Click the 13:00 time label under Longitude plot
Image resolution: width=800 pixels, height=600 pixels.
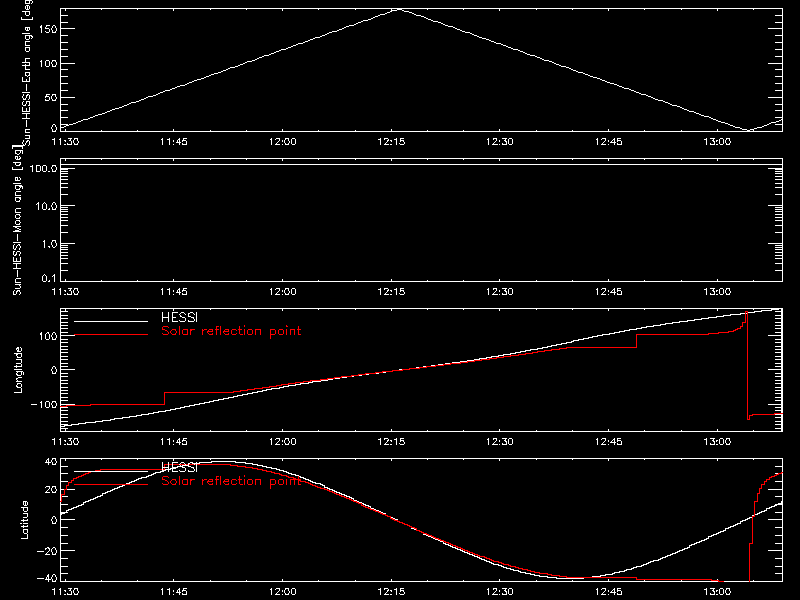click(x=717, y=441)
